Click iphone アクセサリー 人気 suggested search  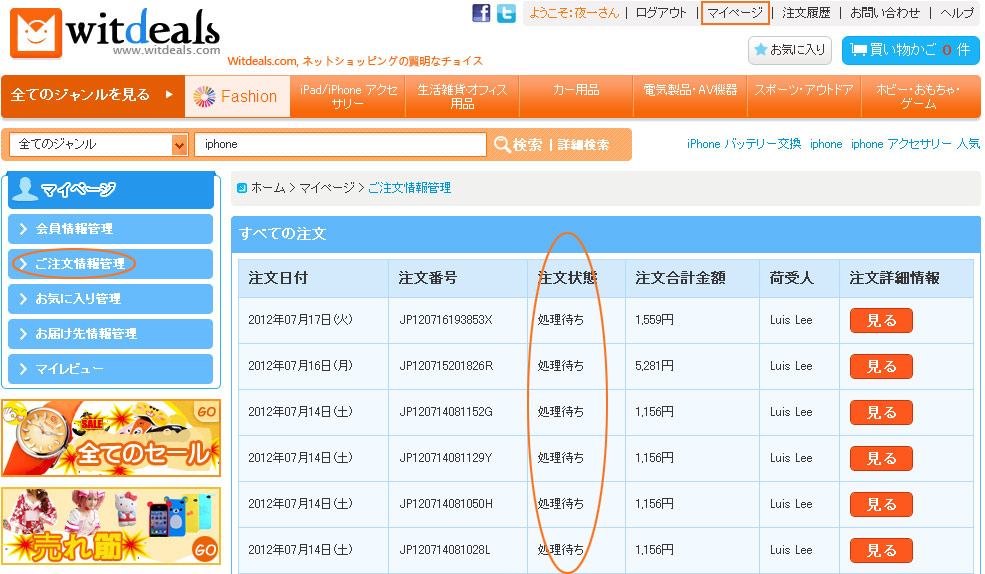915,144
